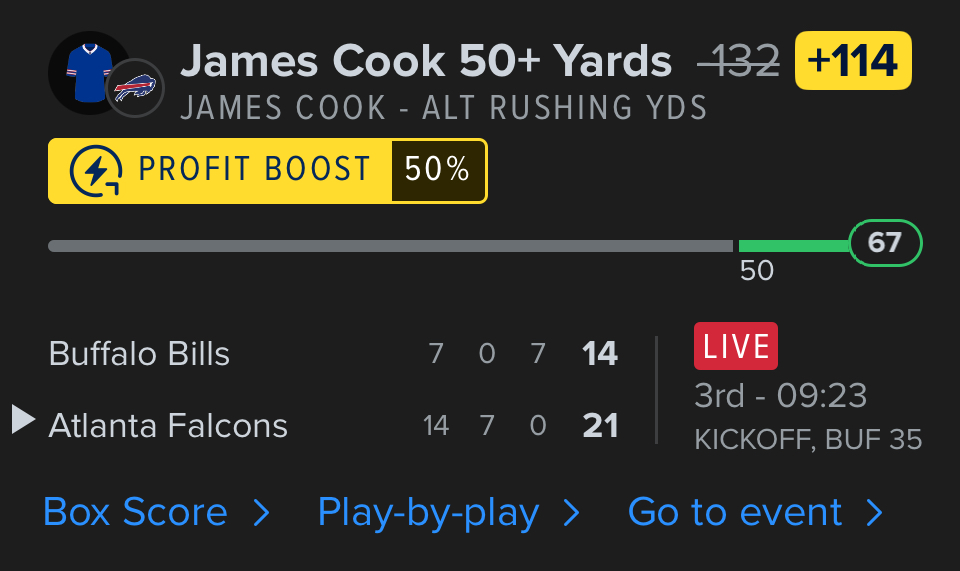Open the Box Score link
960x571 pixels.
coord(136,513)
